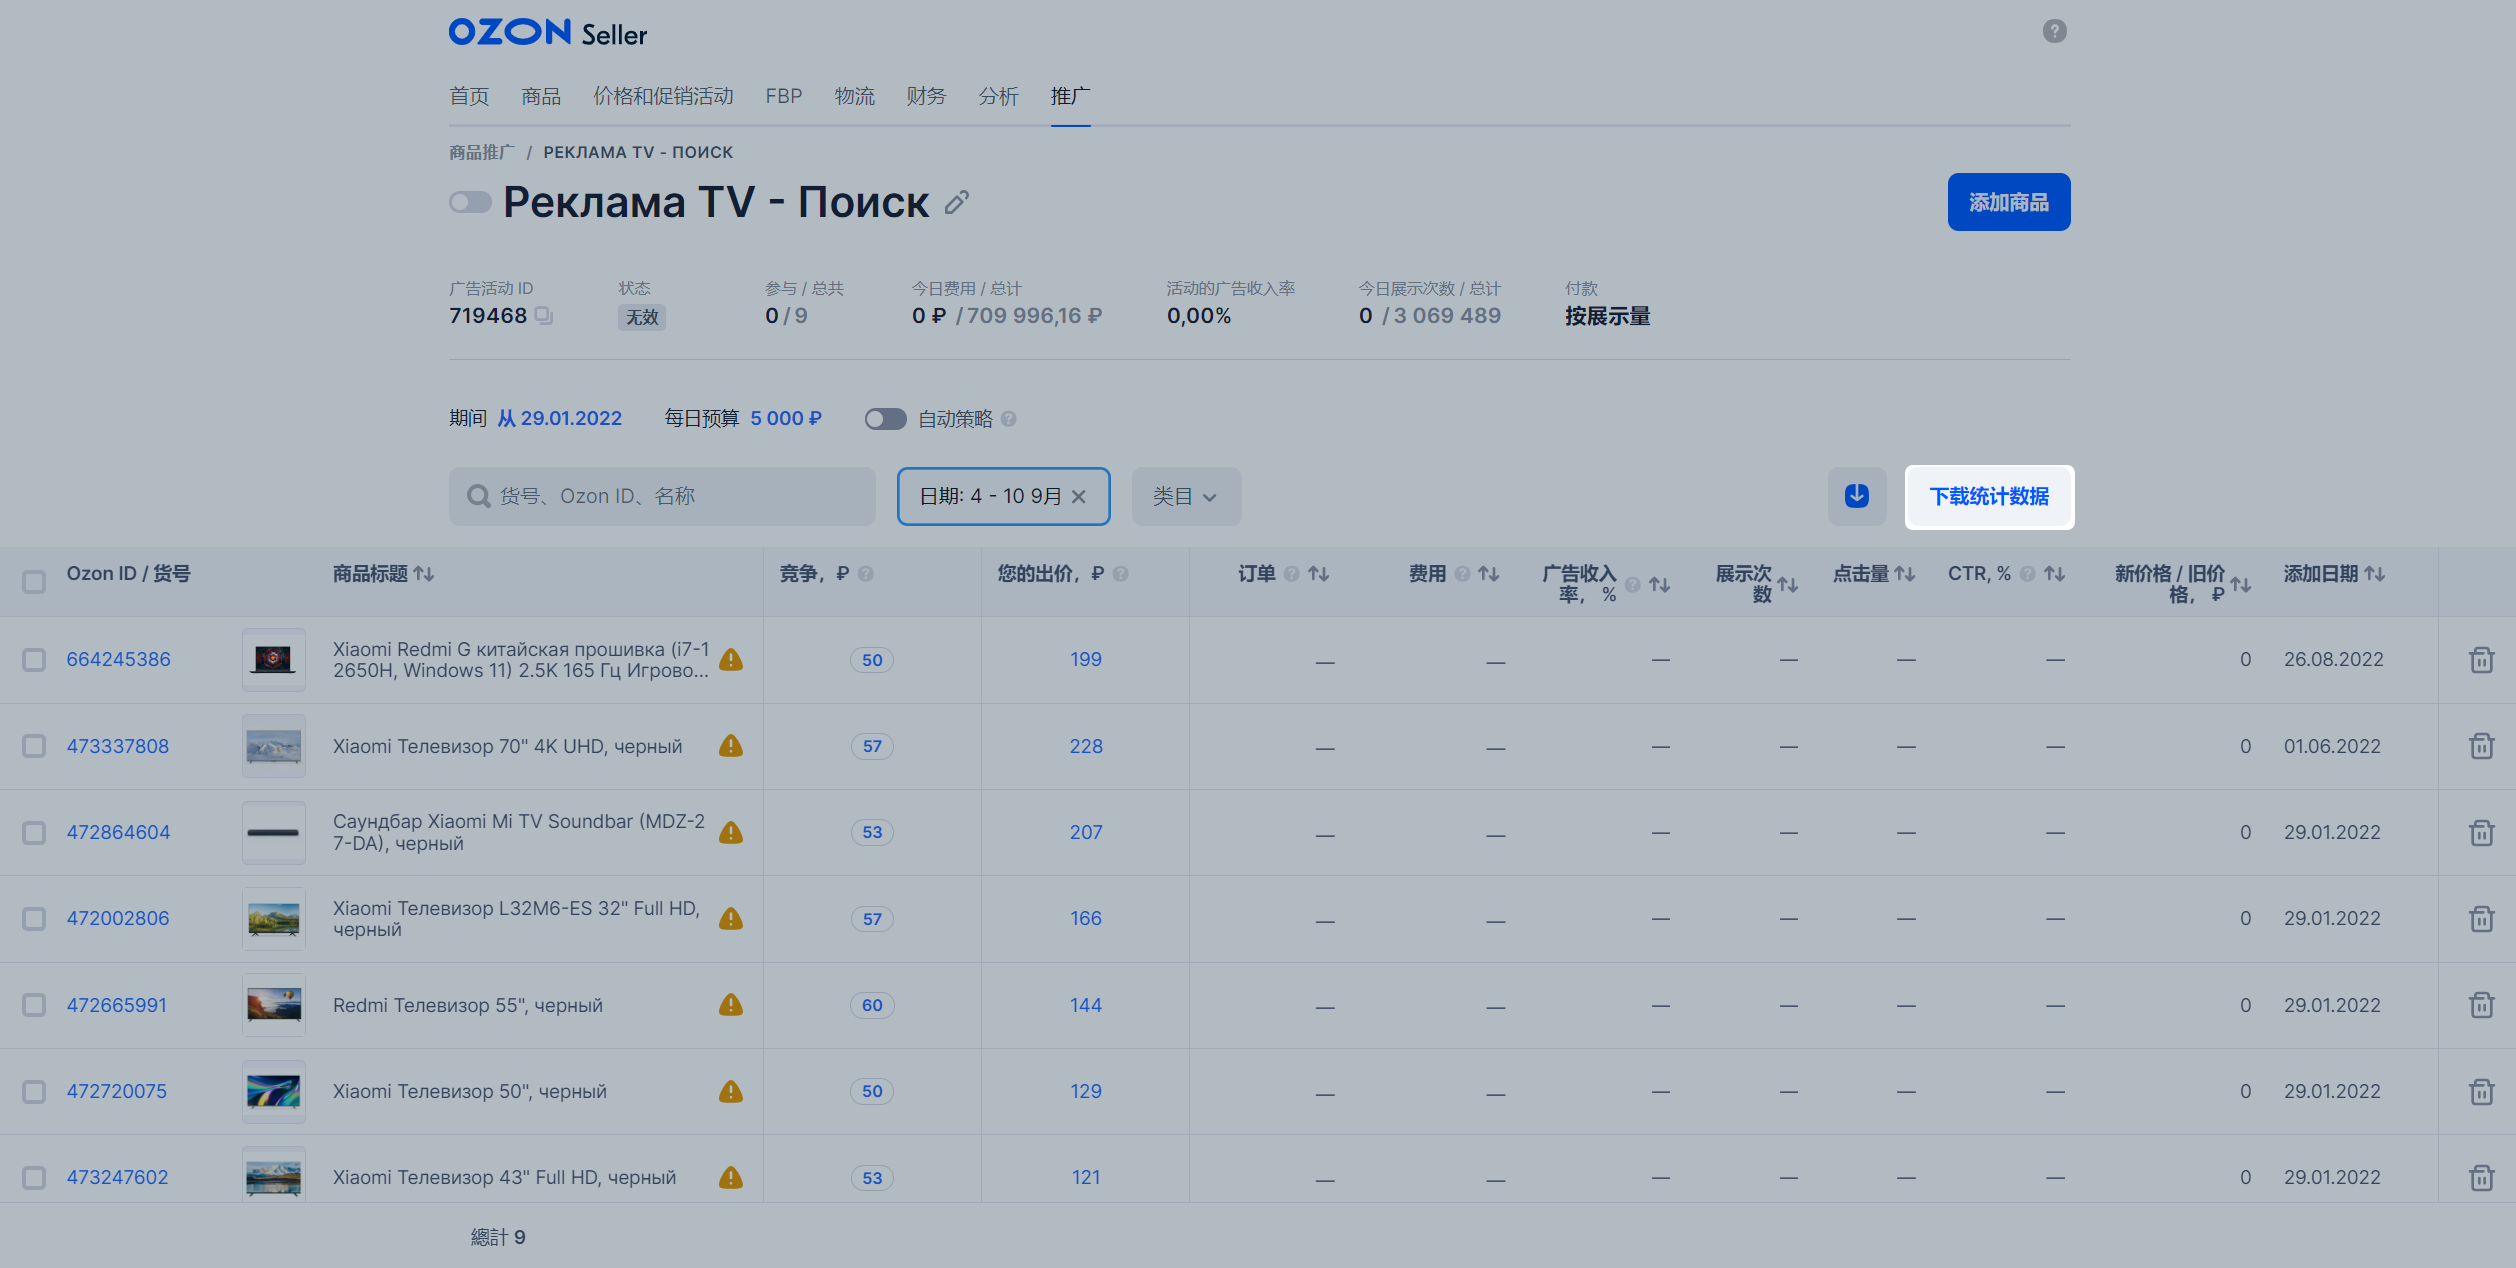Click warning icon for Саундбар Xiaomi

coord(731,832)
